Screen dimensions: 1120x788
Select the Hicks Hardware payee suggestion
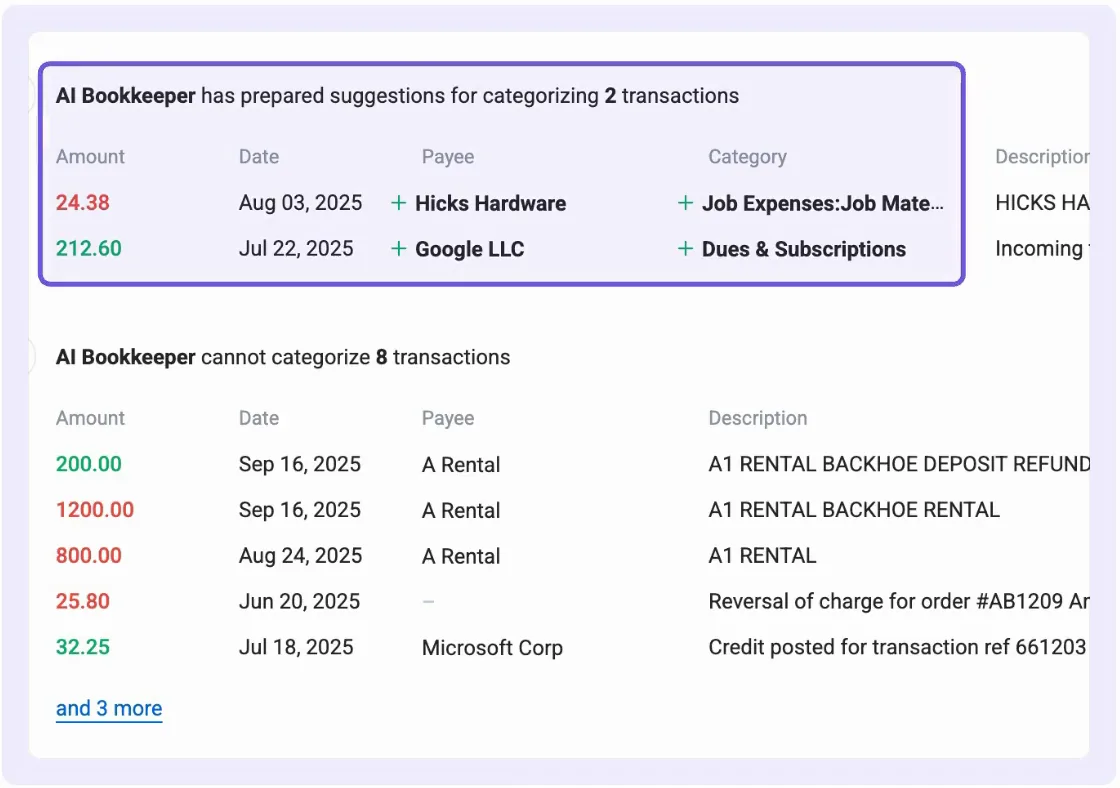tap(491, 204)
